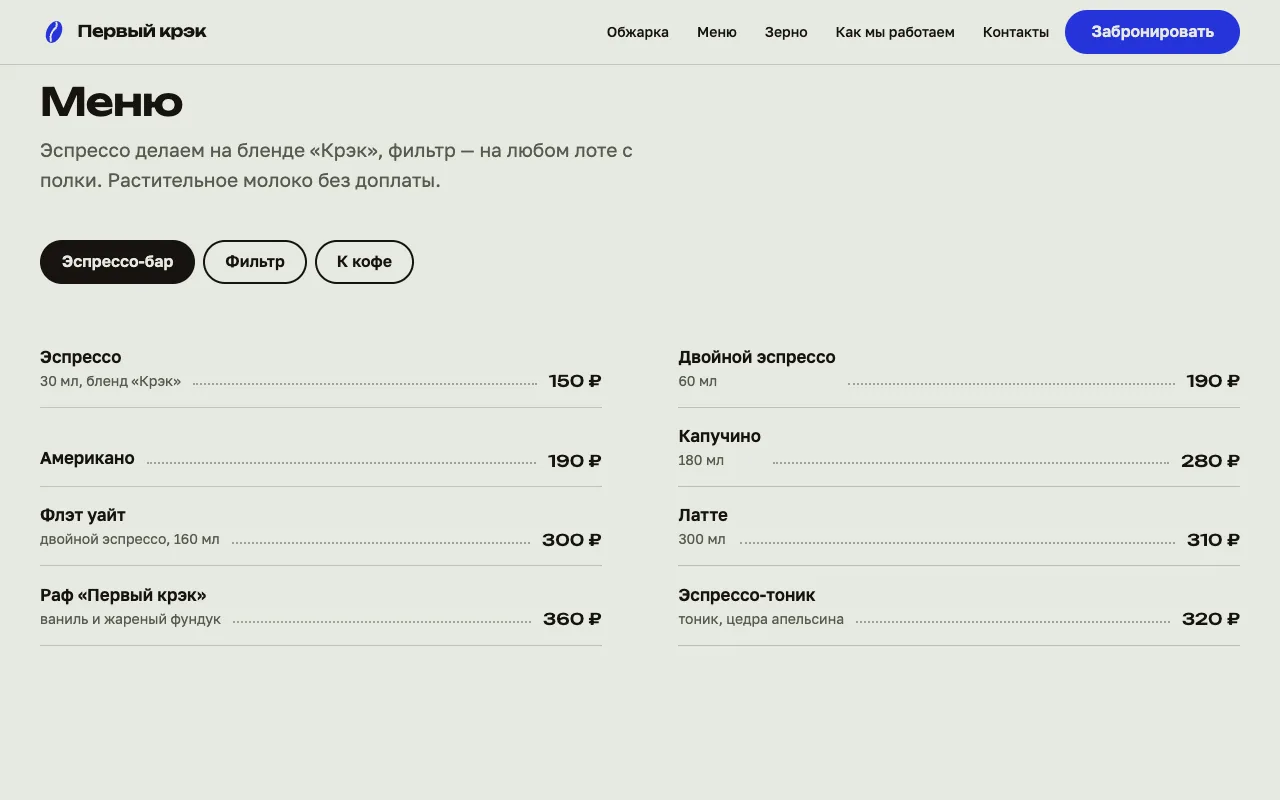Viewport: 1280px width, 800px height.
Task: Go to Обжарка in the navigation
Action: pyautogui.click(x=638, y=32)
